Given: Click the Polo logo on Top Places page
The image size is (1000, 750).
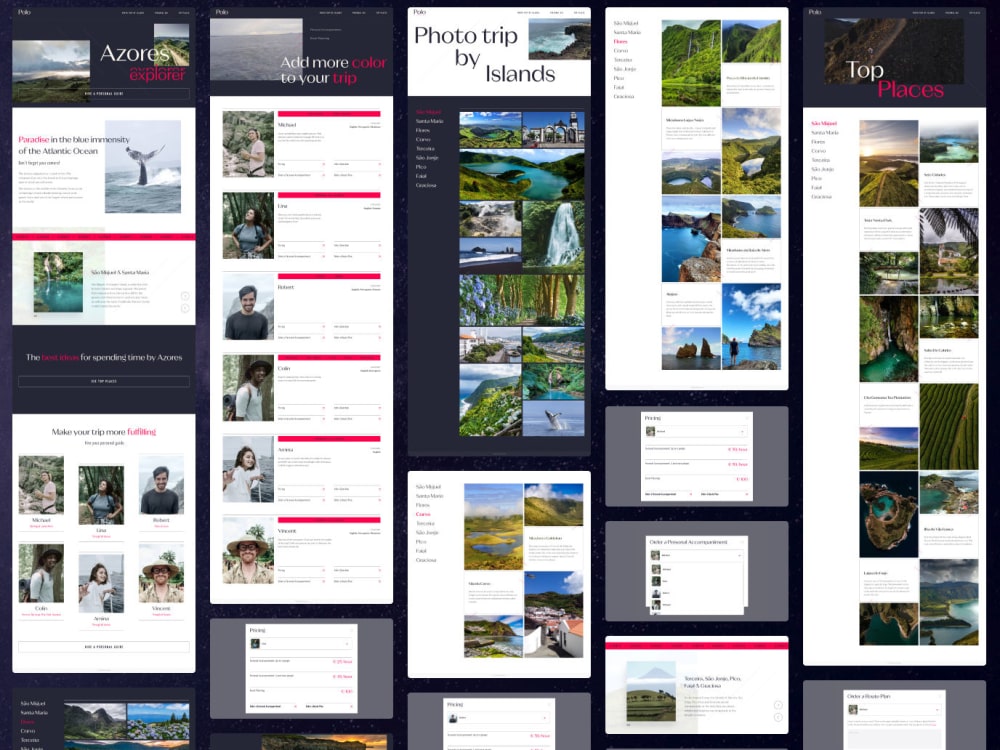Looking at the screenshot, I should pyautogui.click(x=815, y=12).
